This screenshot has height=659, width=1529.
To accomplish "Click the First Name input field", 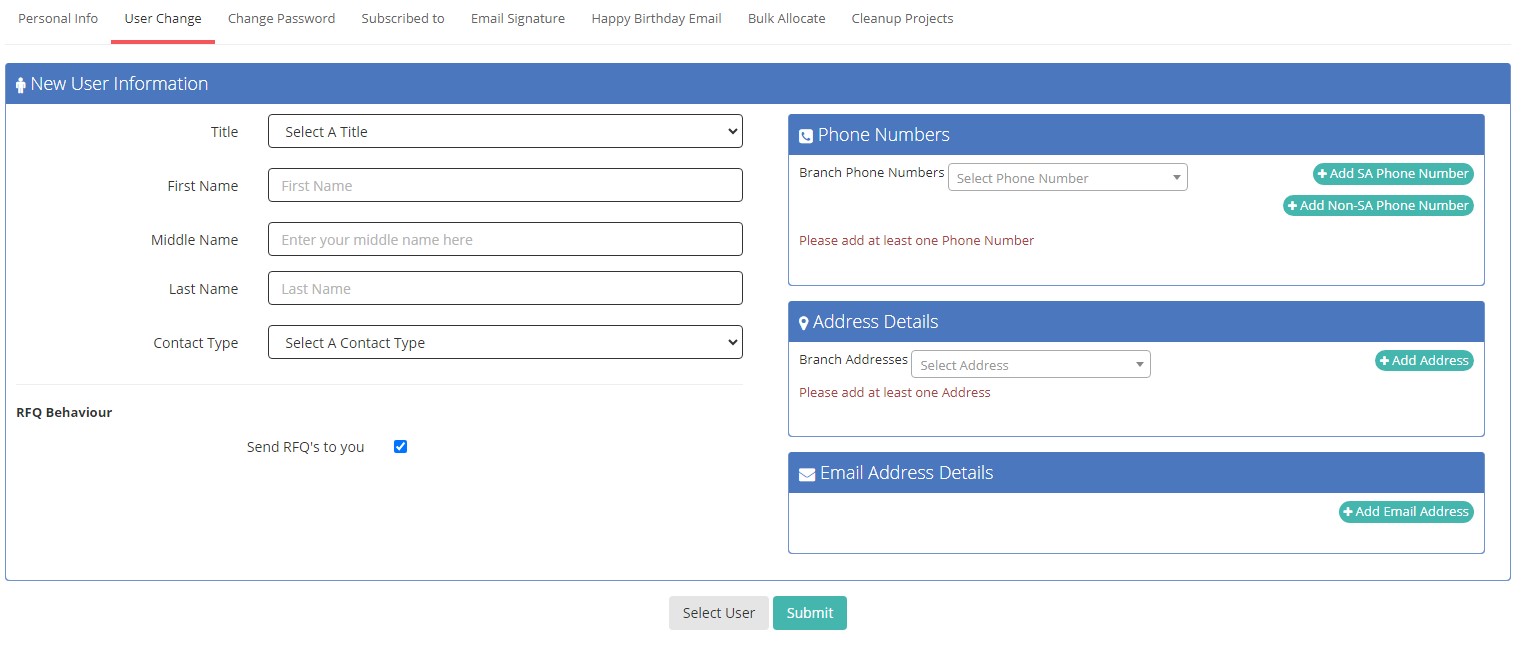I will pyautogui.click(x=505, y=185).
